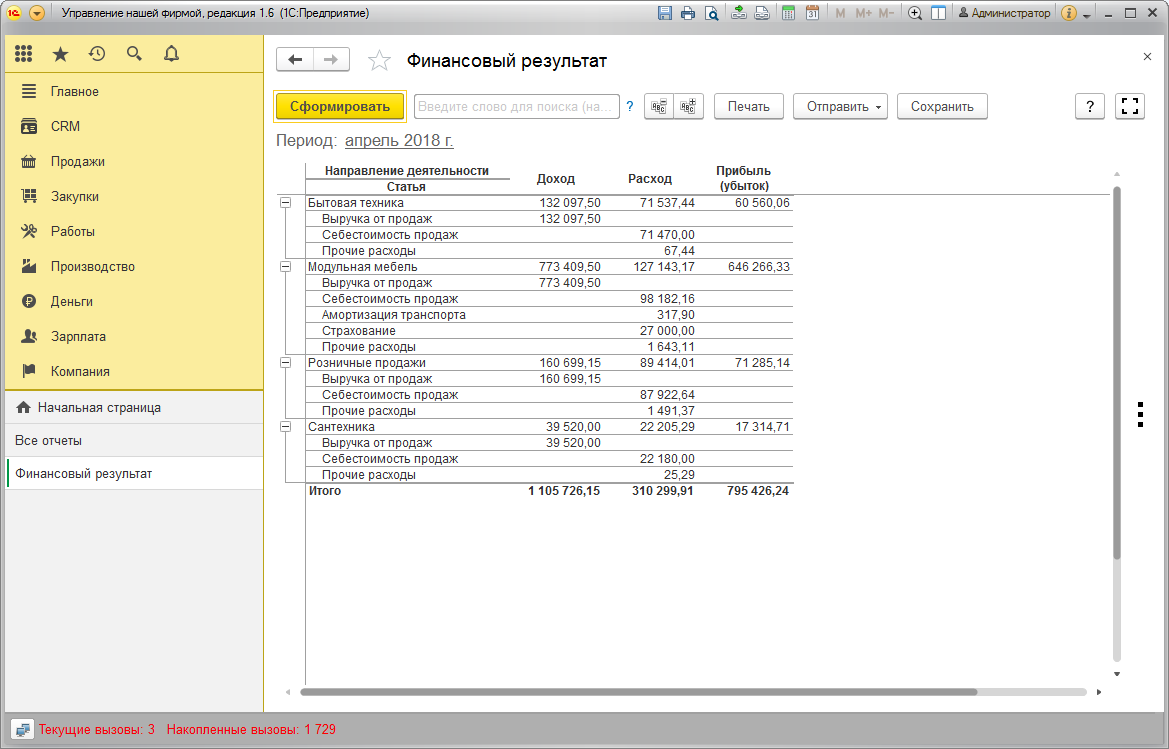Add Финансовый результат to favorites with the star
1169x749 pixels.
pyautogui.click(x=379, y=60)
